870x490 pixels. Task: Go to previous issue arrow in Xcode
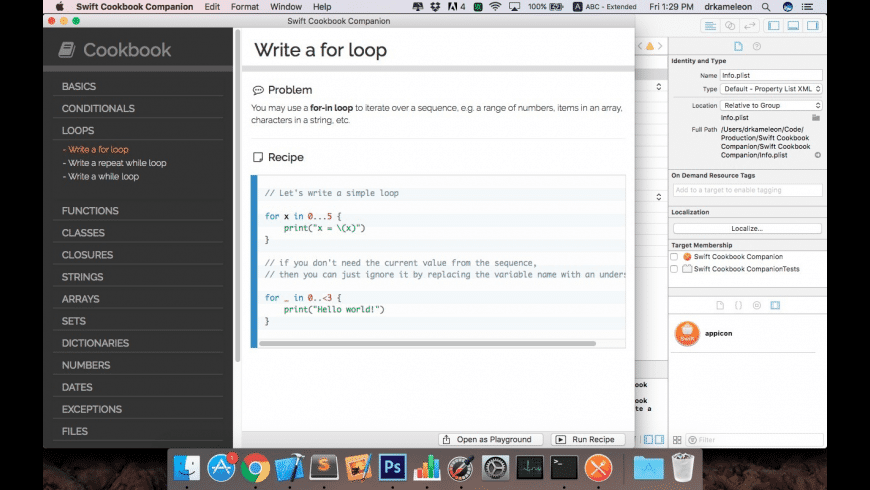coord(640,46)
